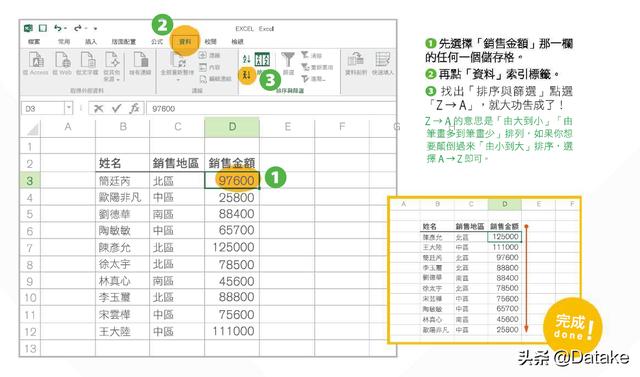
Task: Import data From Web
Action: 62,64
